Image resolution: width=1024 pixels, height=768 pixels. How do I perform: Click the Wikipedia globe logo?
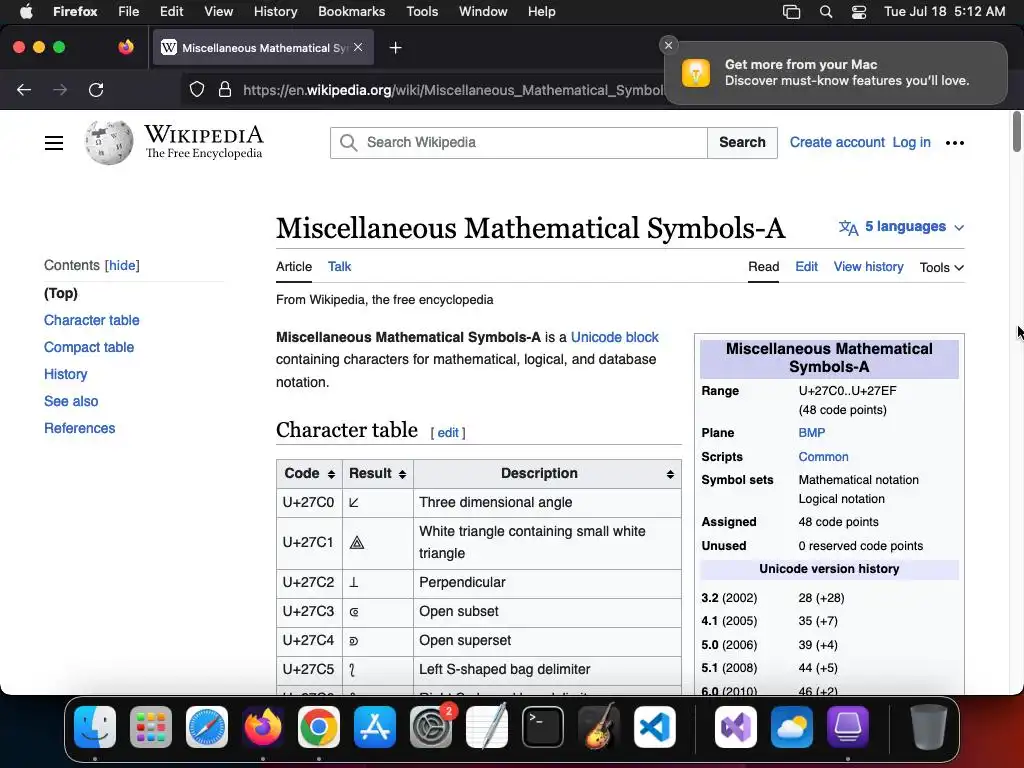(109, 142)
